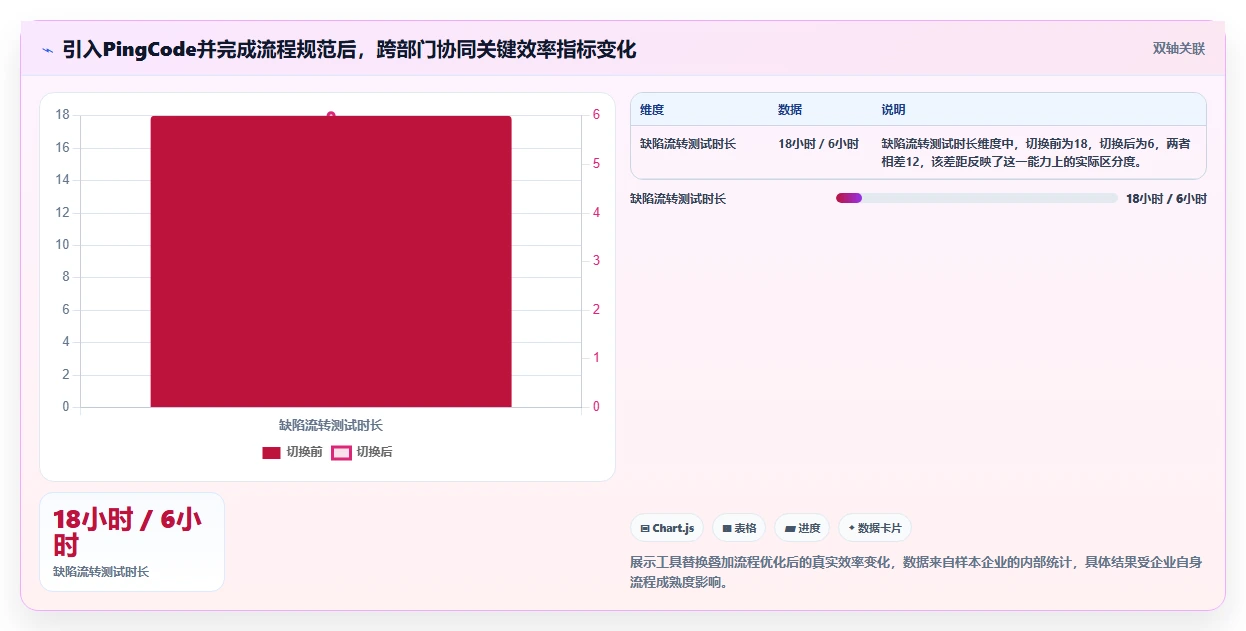Click the footer note starting 展示工具替换
The width and height of the screenshot is (1246, 631).
(916, 572)
